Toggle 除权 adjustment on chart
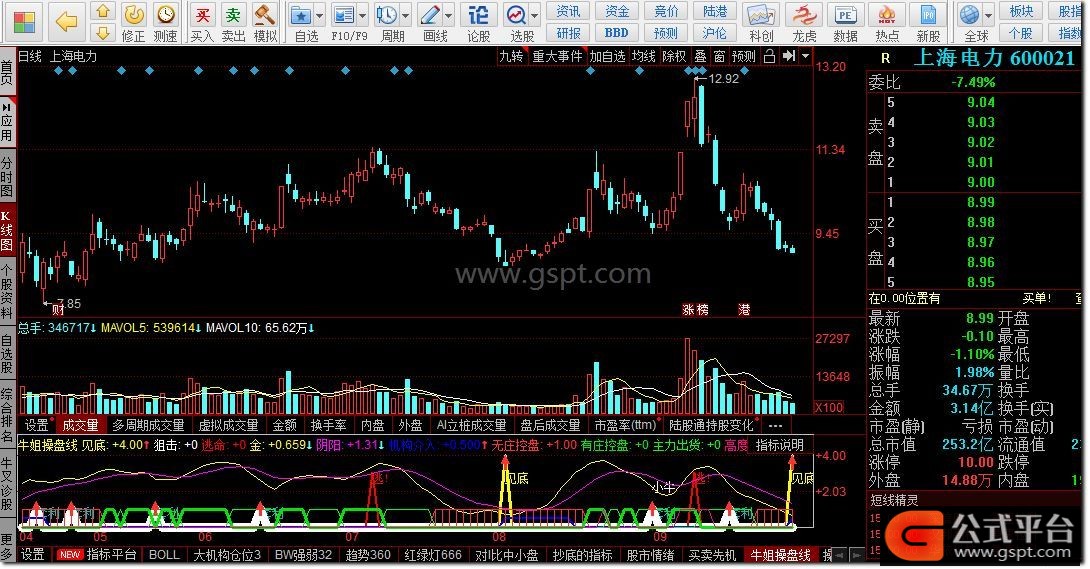 (x=674, y=56)
